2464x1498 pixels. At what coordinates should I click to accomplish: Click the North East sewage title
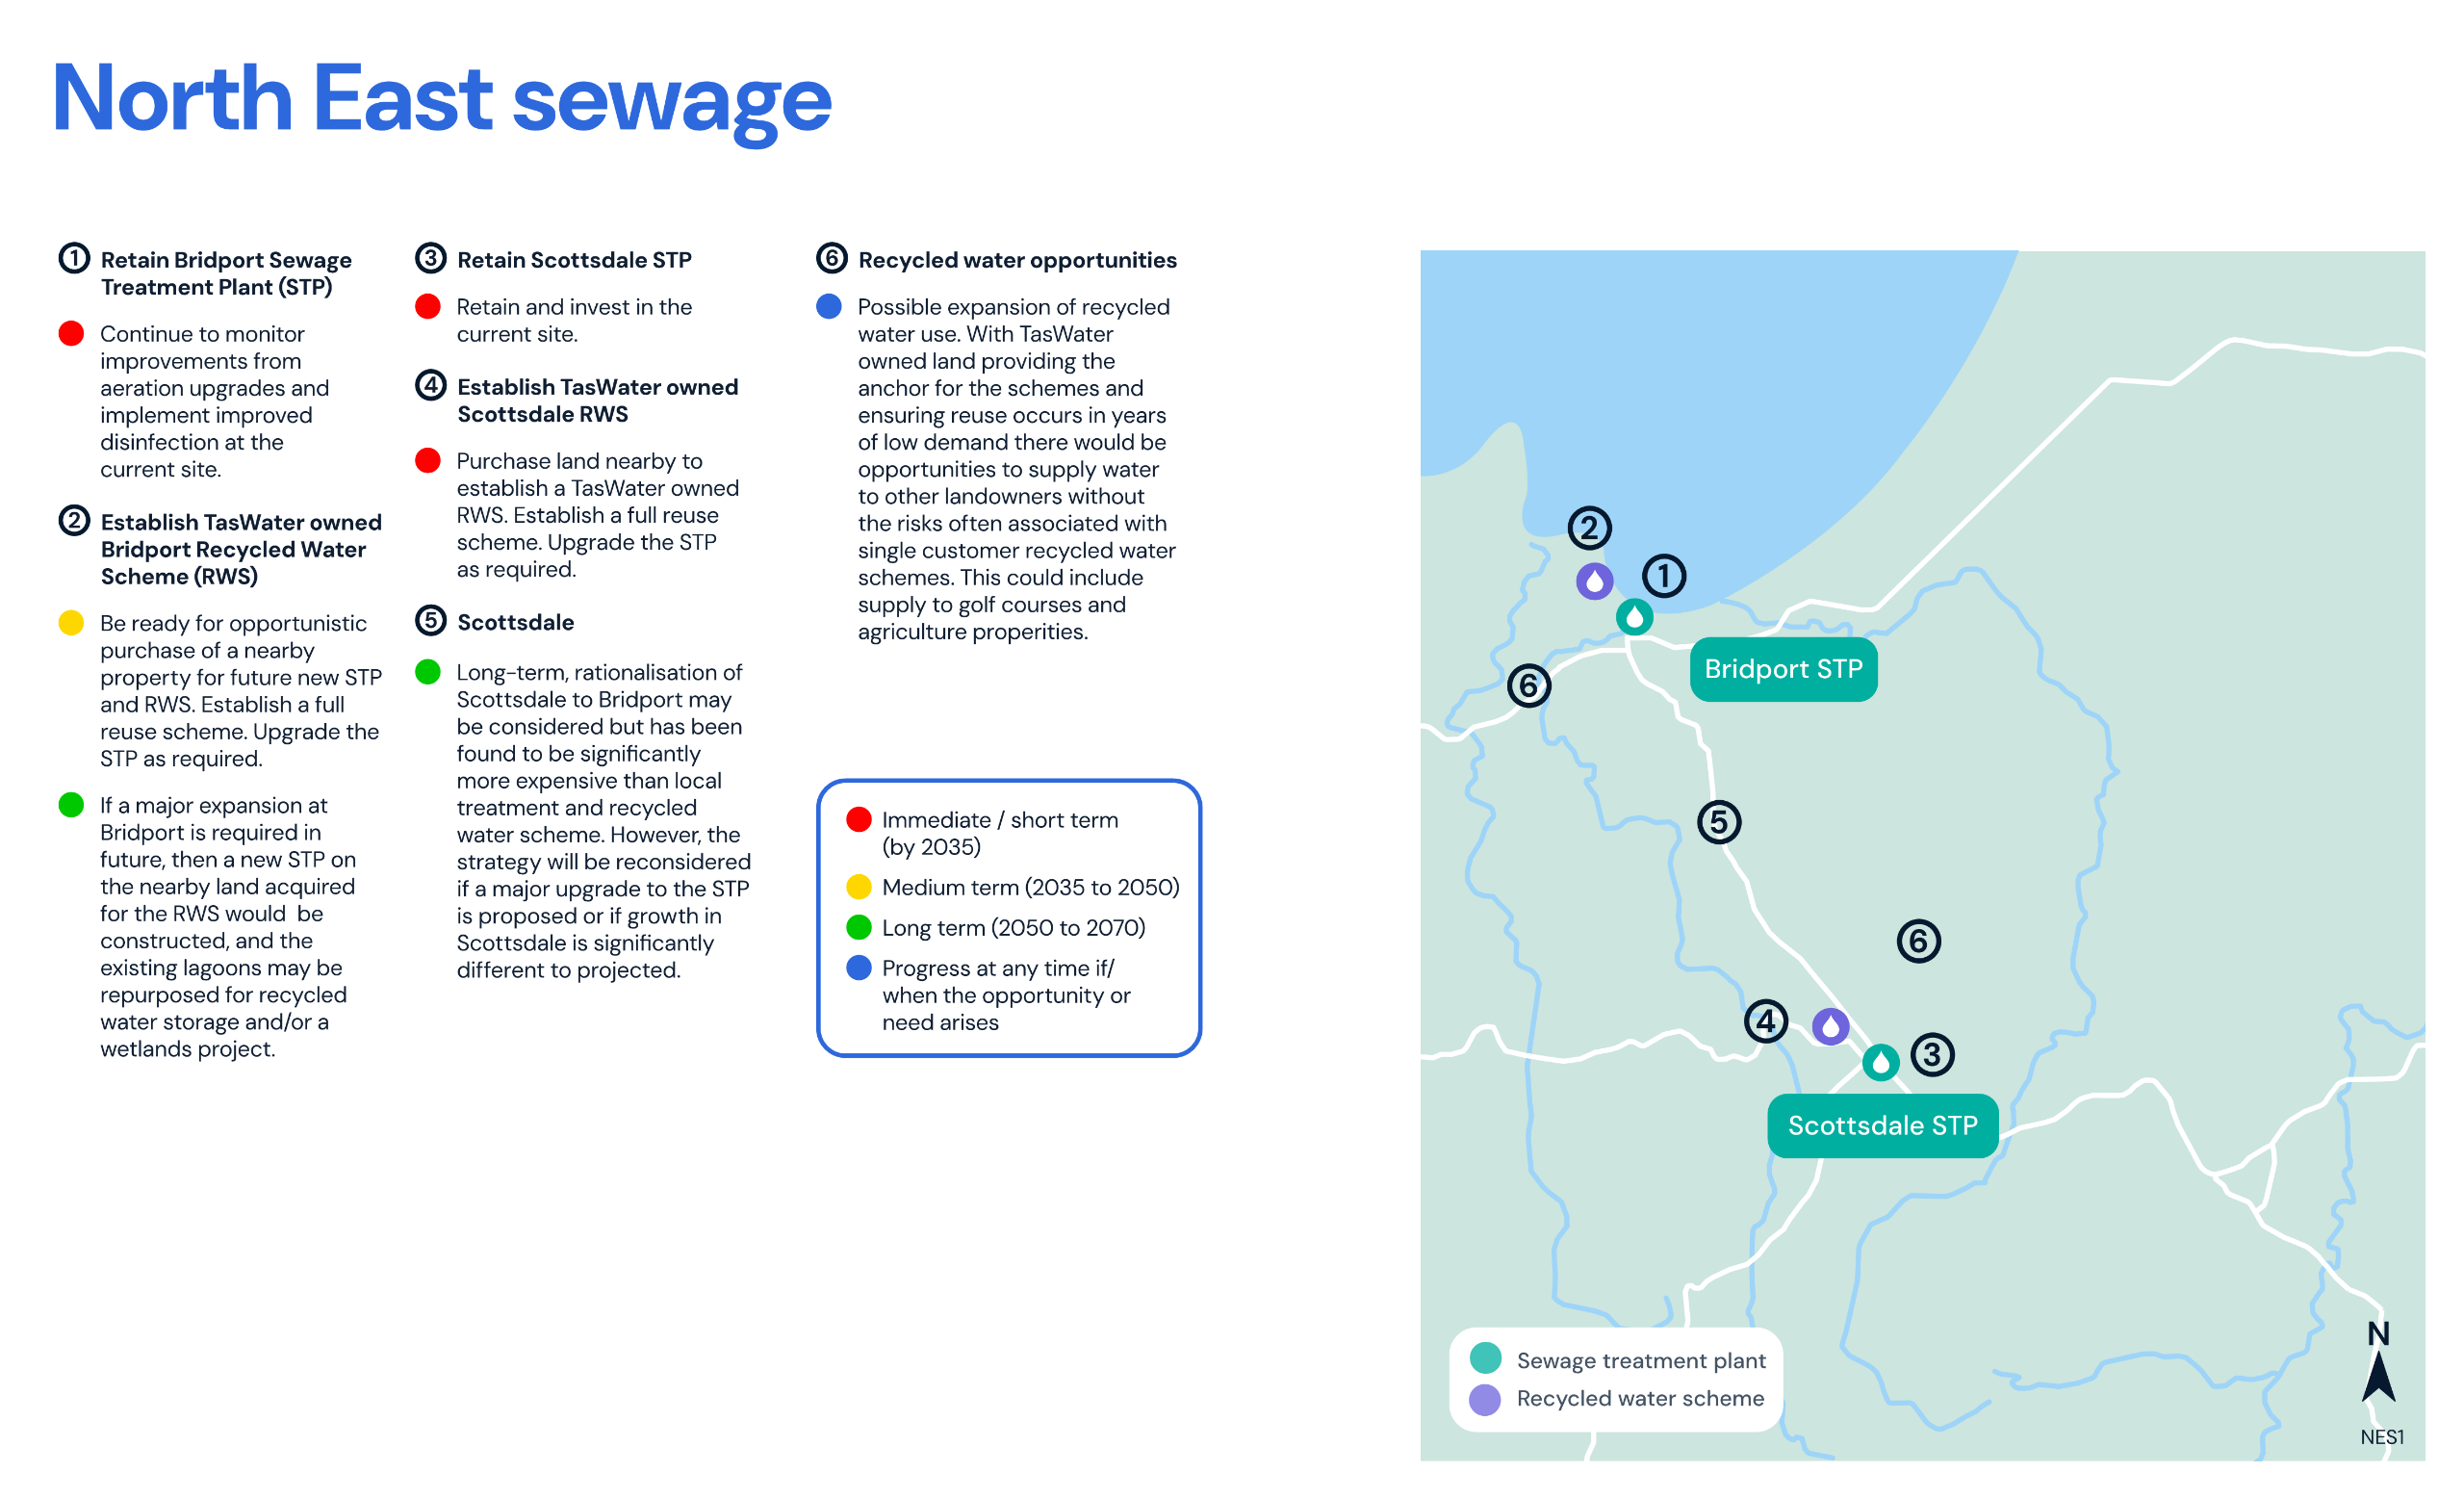coord(441,98)
